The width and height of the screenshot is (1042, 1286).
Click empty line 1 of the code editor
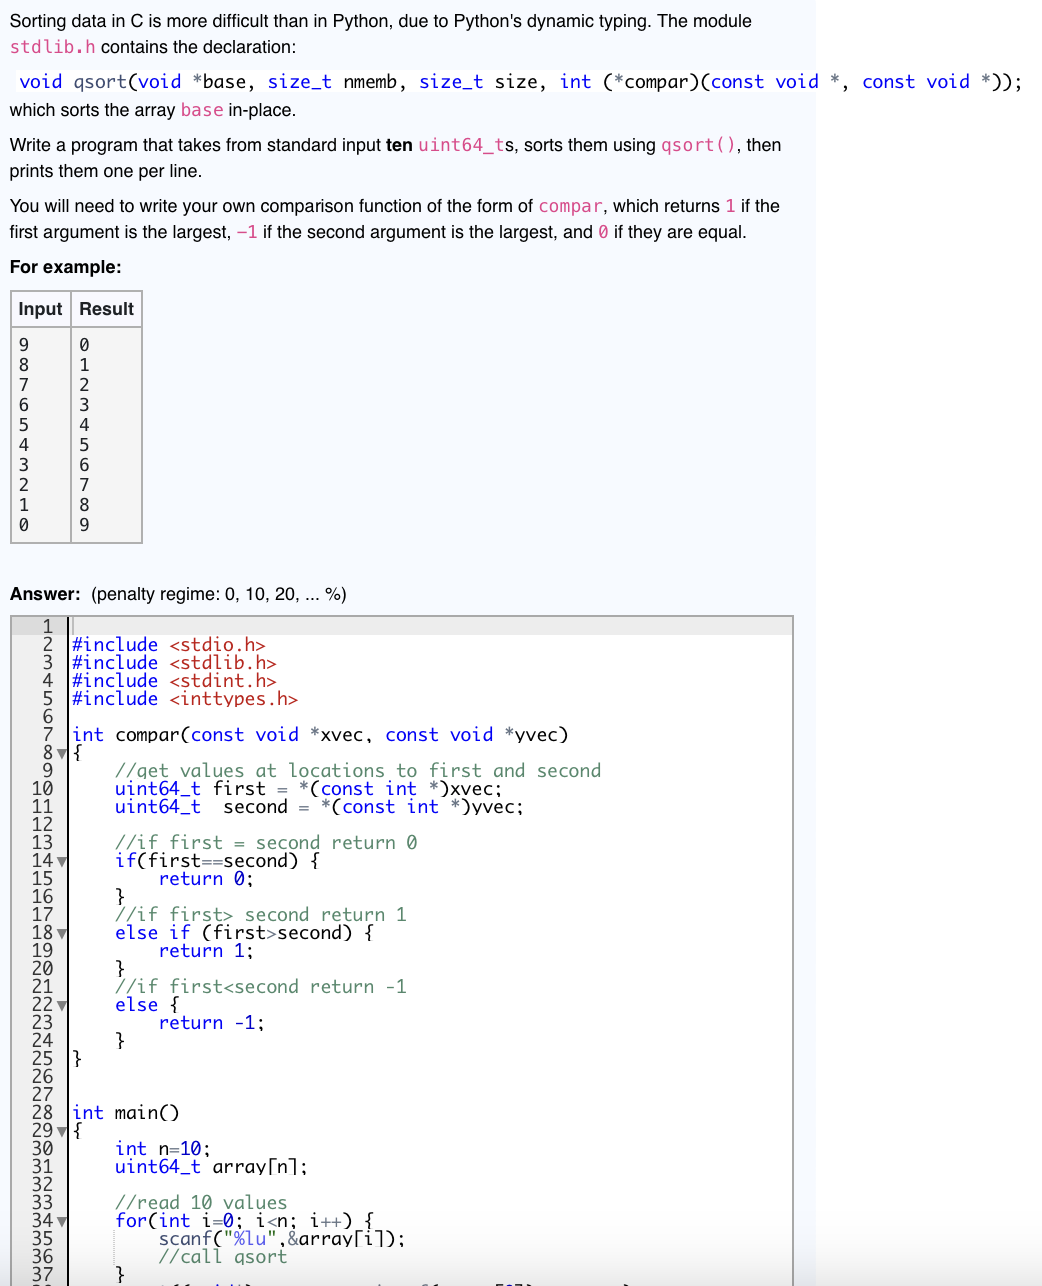430,627
